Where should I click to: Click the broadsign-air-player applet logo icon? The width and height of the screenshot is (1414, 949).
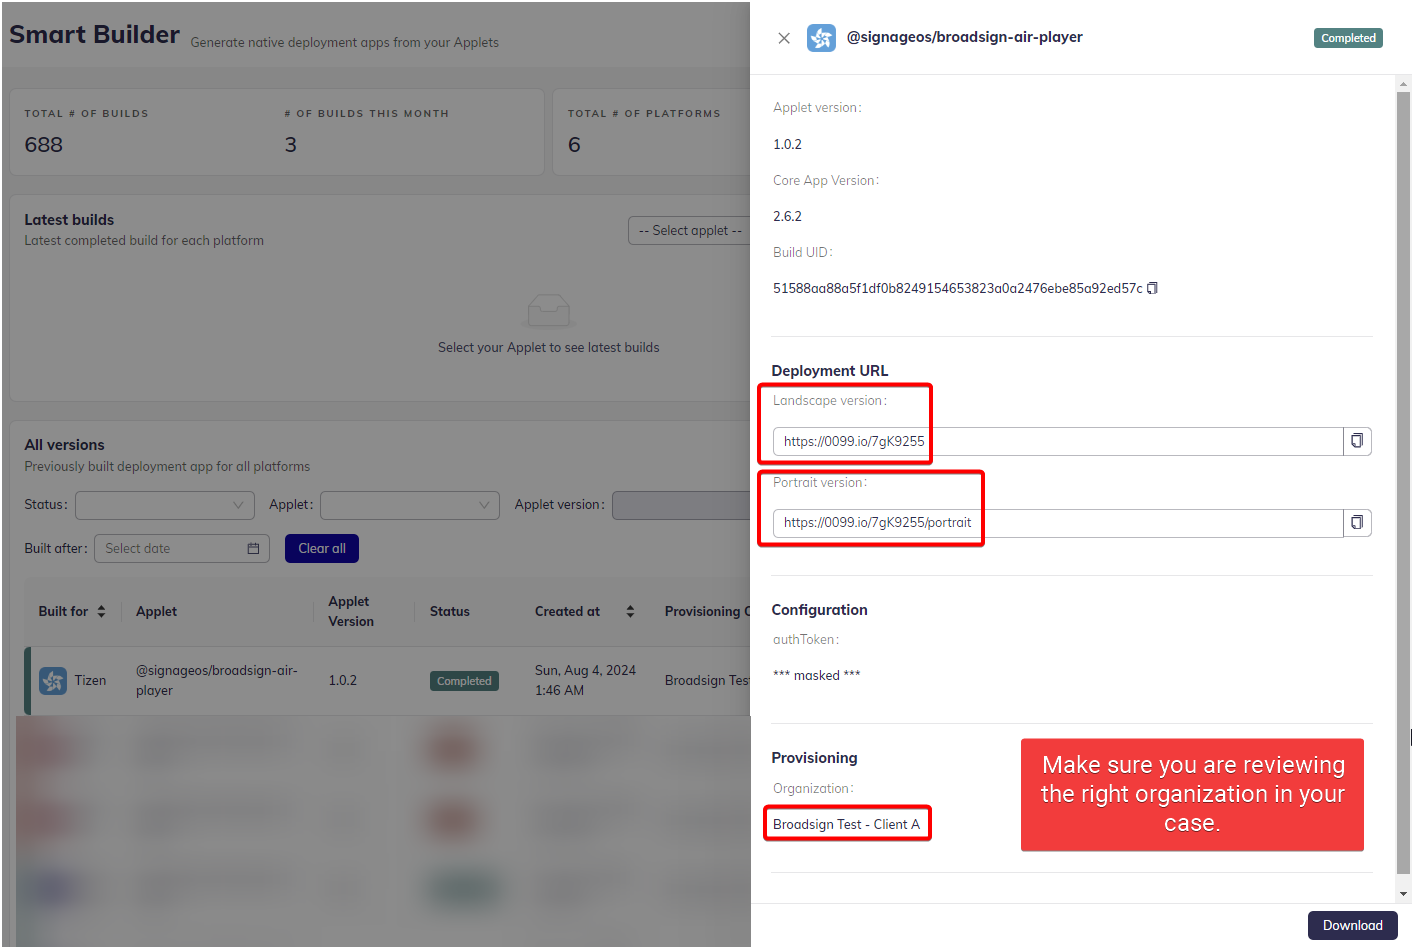821,38
